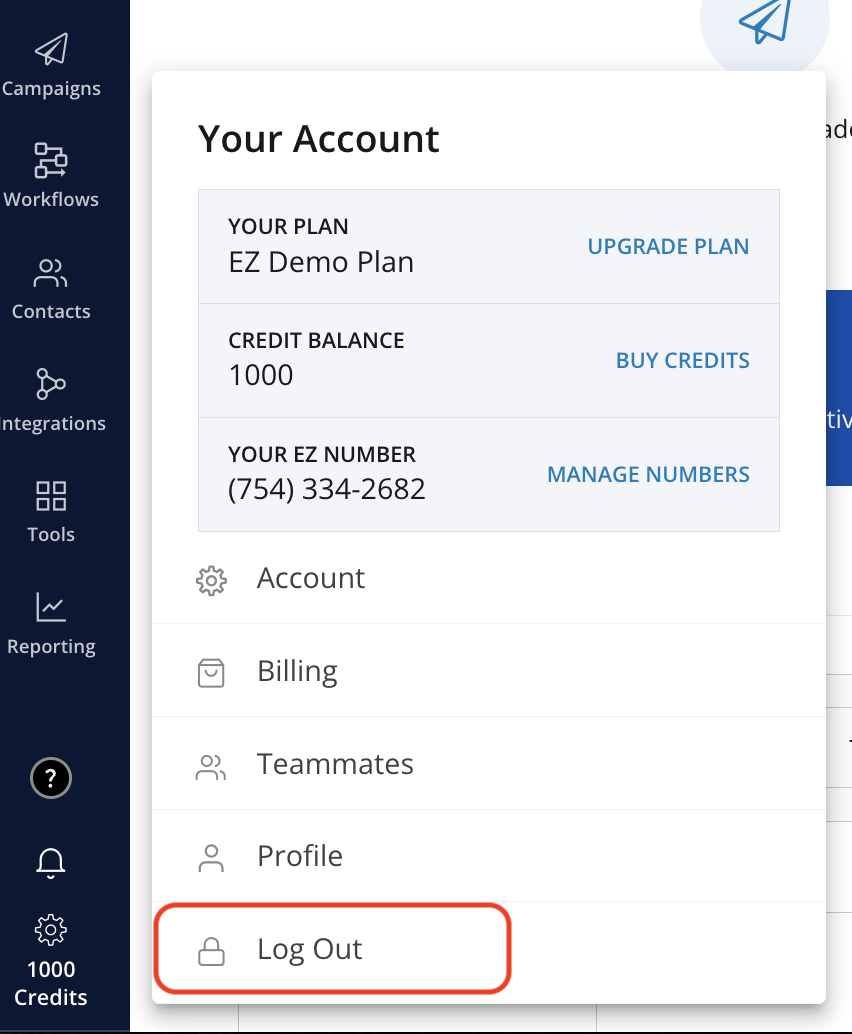Click the large paper plane icon in the top circle
852x1034 pixels.
click(x=765, y=21)
